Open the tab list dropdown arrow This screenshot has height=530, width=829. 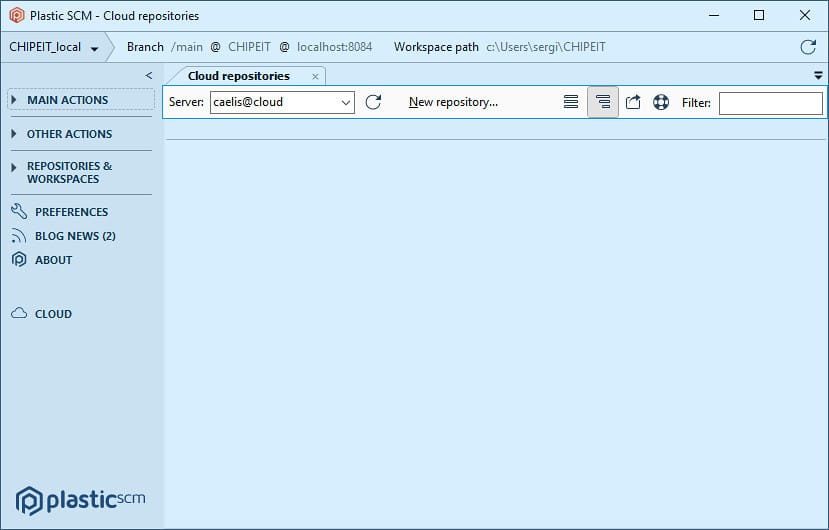click(x=818, y=76)
